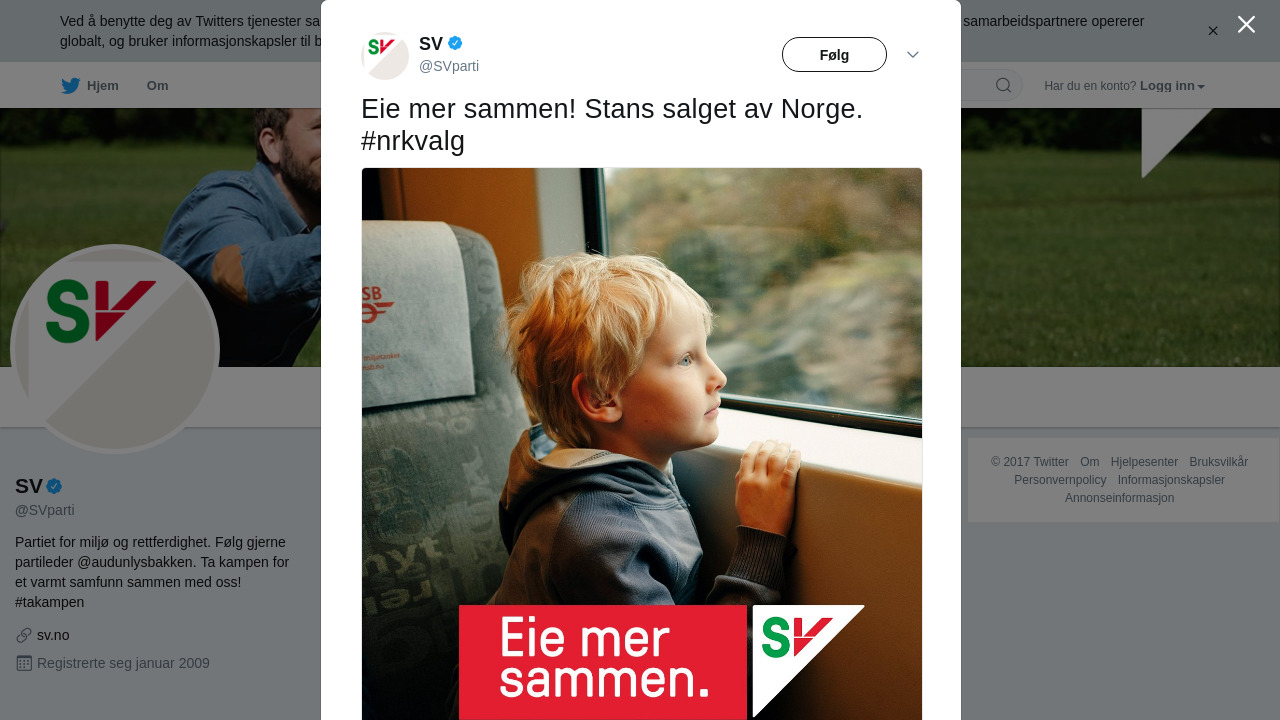
Task: Enlarge the Eie mer sammen tweet image
Action: pos(642,444)
